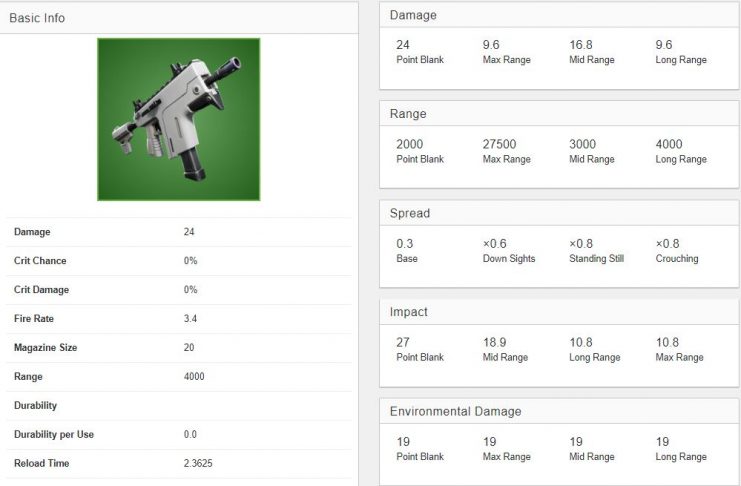Click the Crit Damage value 0%

[x=190, y=289]
